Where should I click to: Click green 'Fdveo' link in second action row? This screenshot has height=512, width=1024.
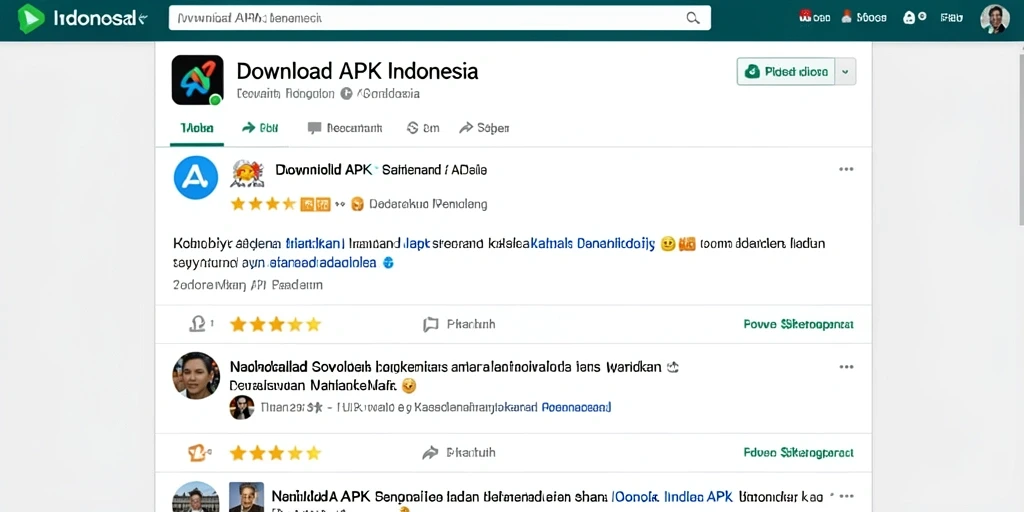click(798, 453)
